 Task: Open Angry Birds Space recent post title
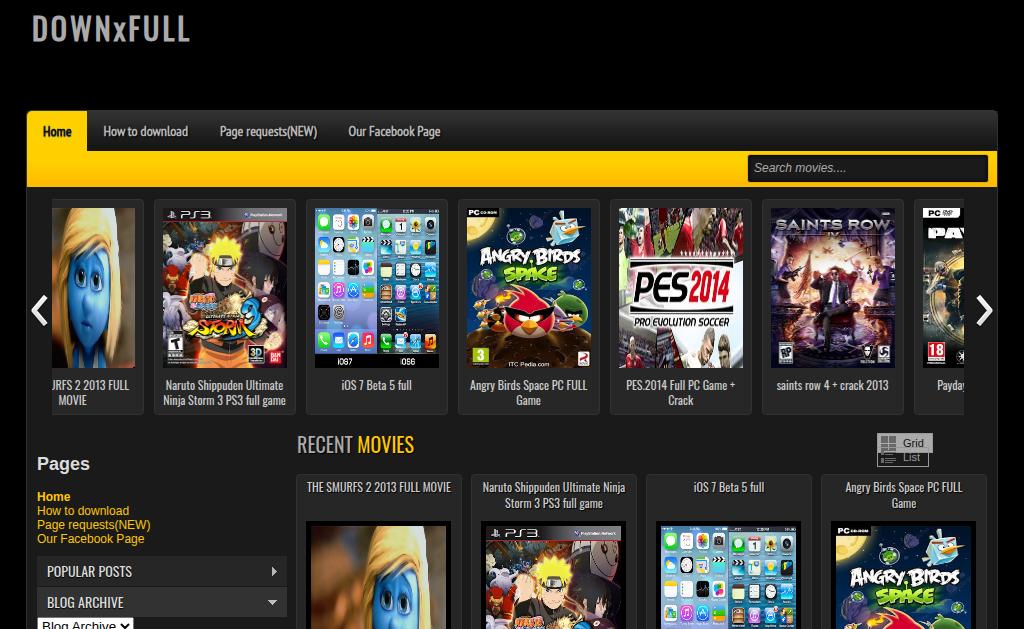pos(904,495)
